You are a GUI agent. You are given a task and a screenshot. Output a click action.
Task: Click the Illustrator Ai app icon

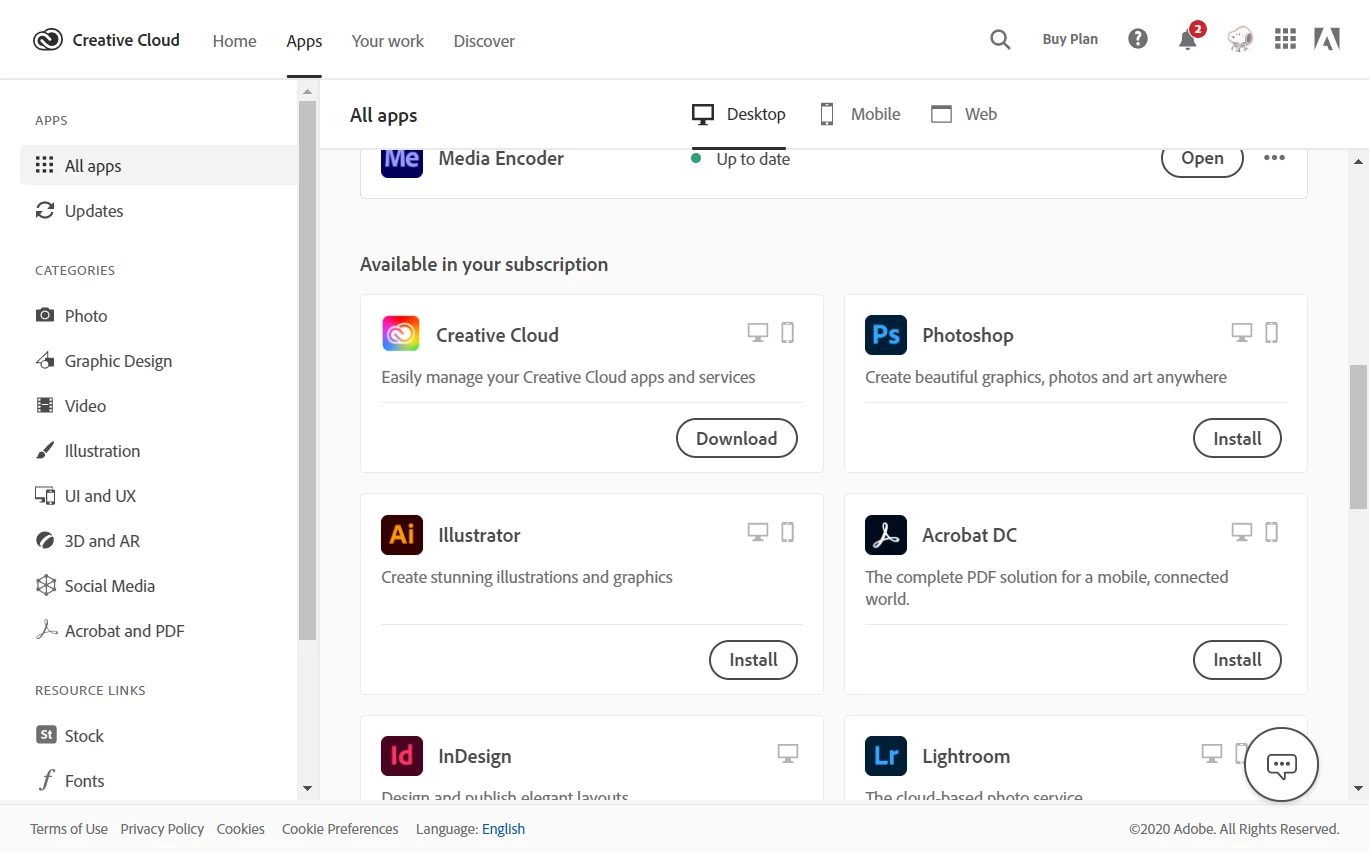[x=402, y=534]
